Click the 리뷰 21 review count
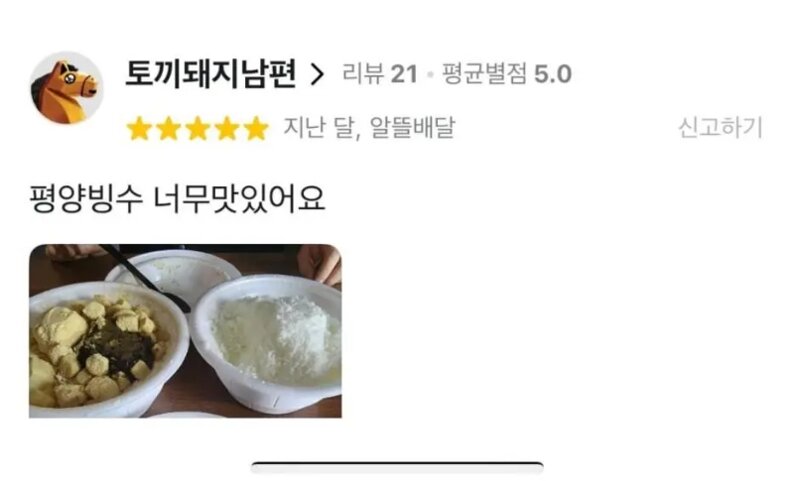Image resolution: width=800 pixels, height=481 pixels. point(380,74)
